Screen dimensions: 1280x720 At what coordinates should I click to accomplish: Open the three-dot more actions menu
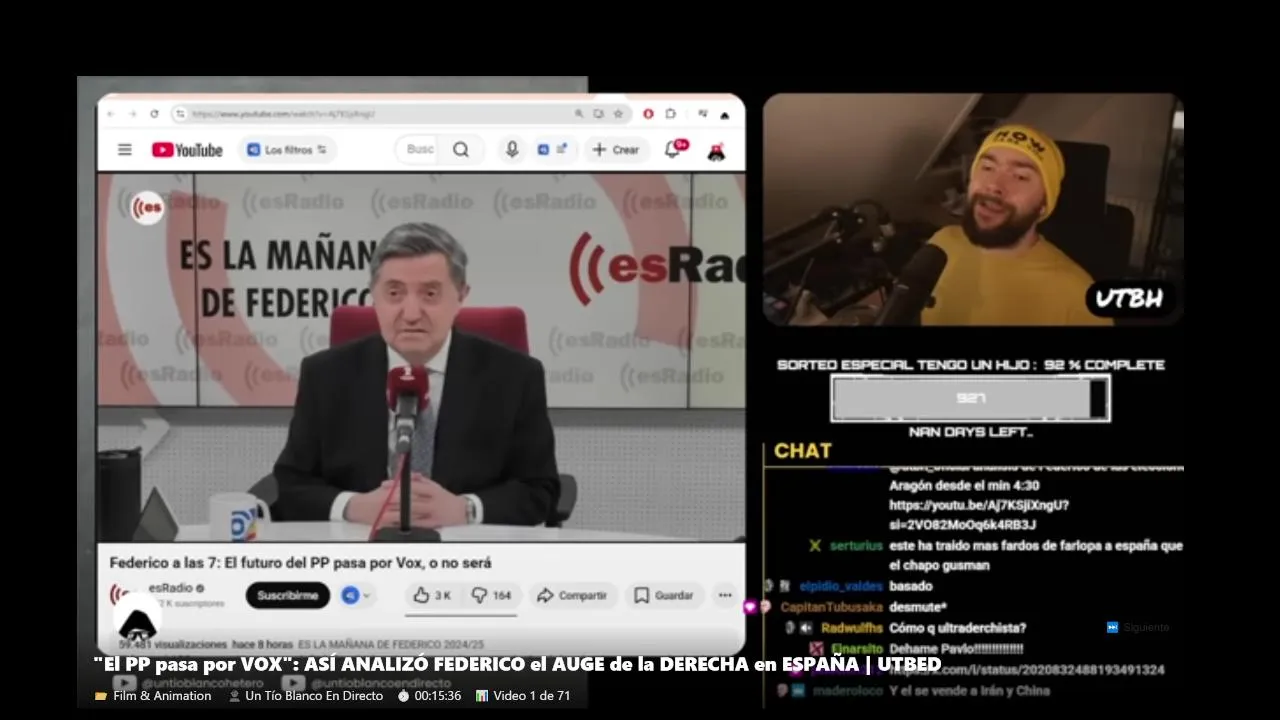(x=725, y=595)
